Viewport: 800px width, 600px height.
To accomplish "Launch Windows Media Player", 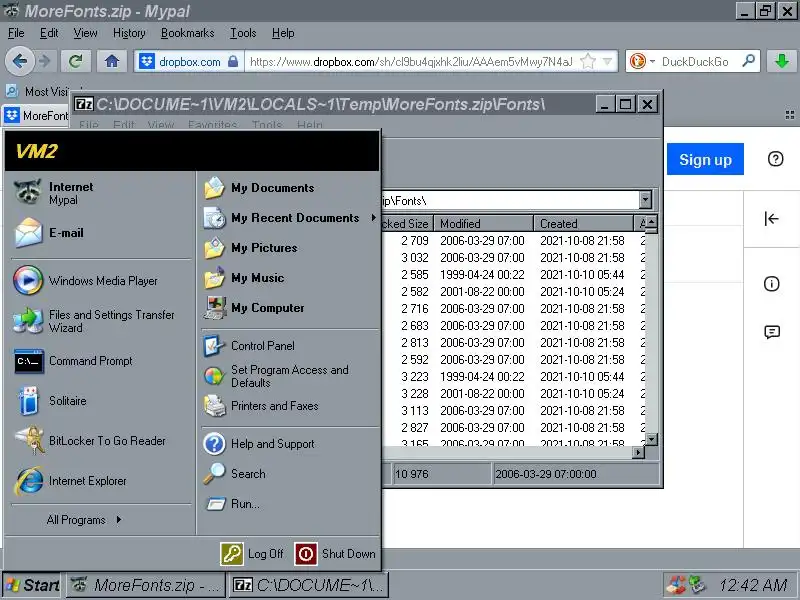I will 86,281.
